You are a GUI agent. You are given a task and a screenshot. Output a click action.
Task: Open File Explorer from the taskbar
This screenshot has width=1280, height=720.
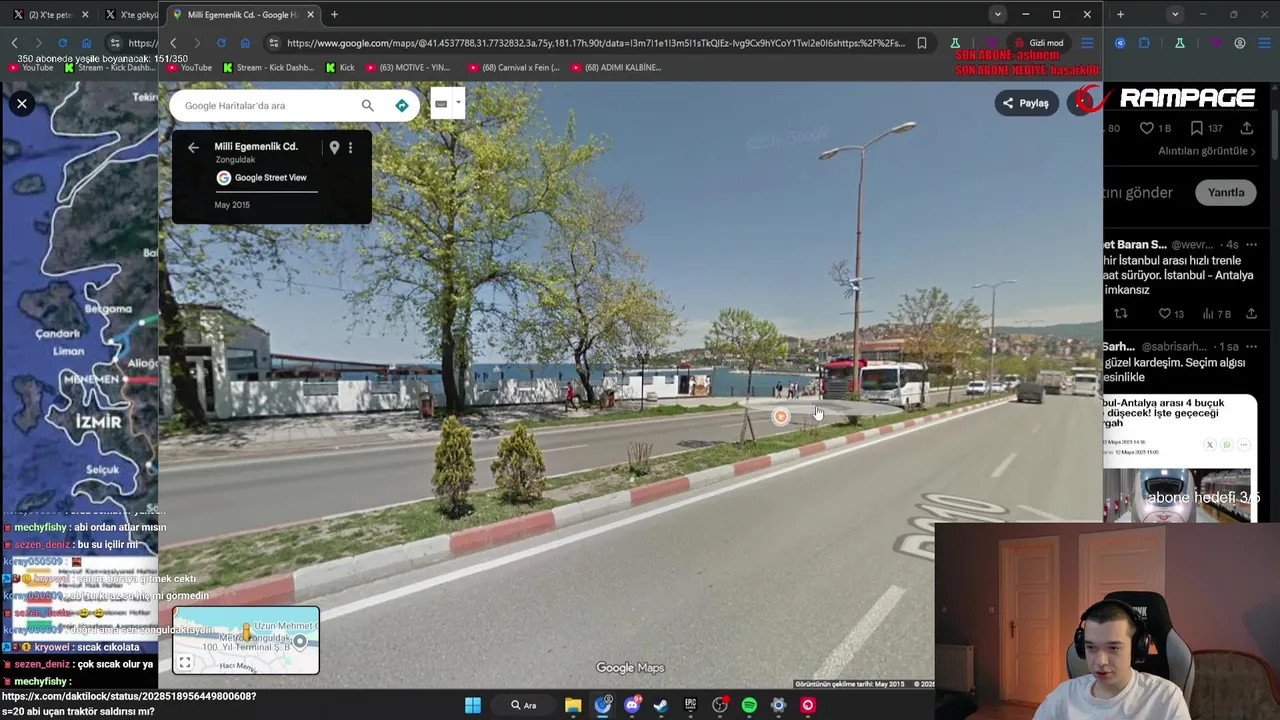573,705
